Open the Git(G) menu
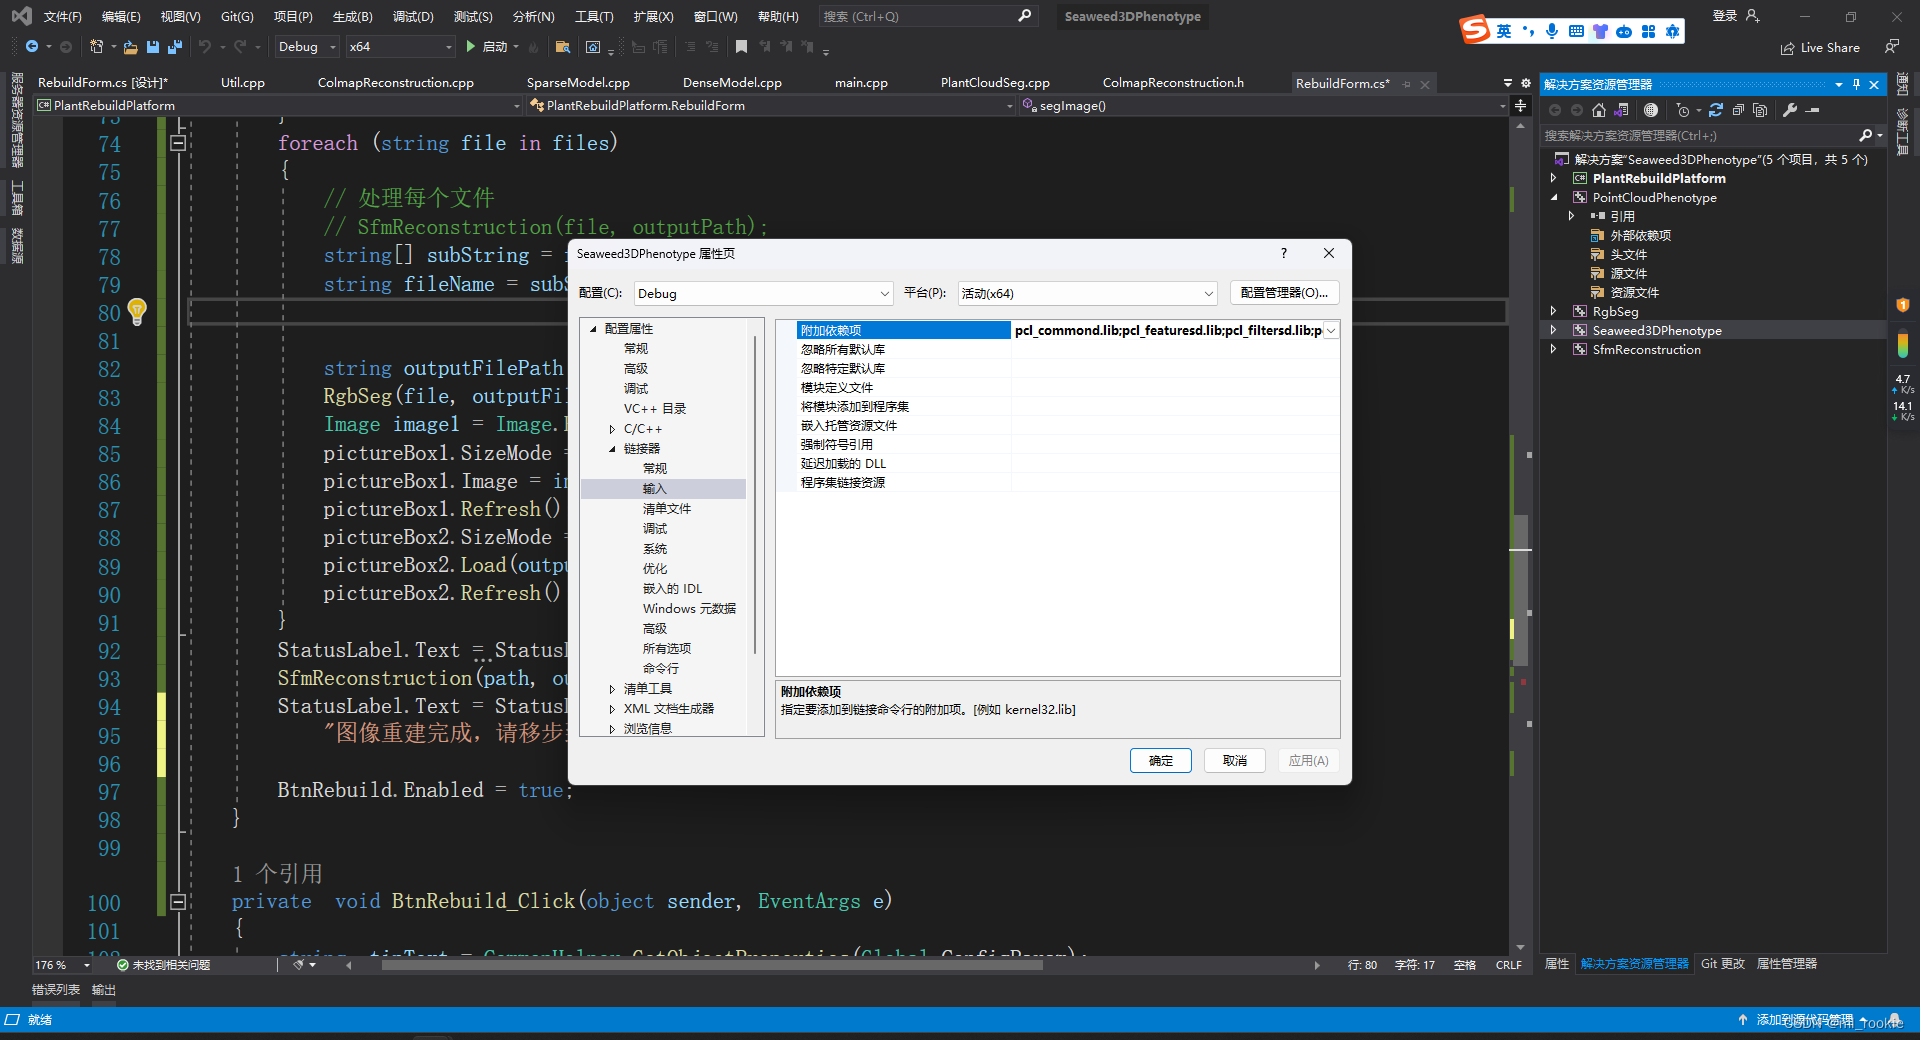 coord(237,17)
